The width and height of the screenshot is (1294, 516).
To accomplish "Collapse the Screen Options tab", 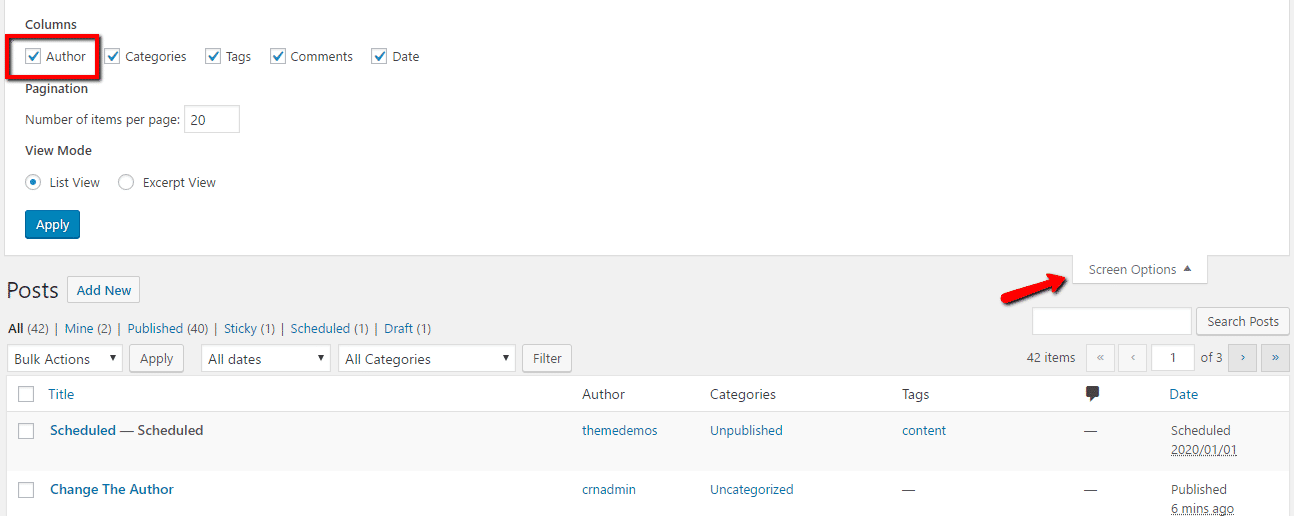I will pos(1140,270).
